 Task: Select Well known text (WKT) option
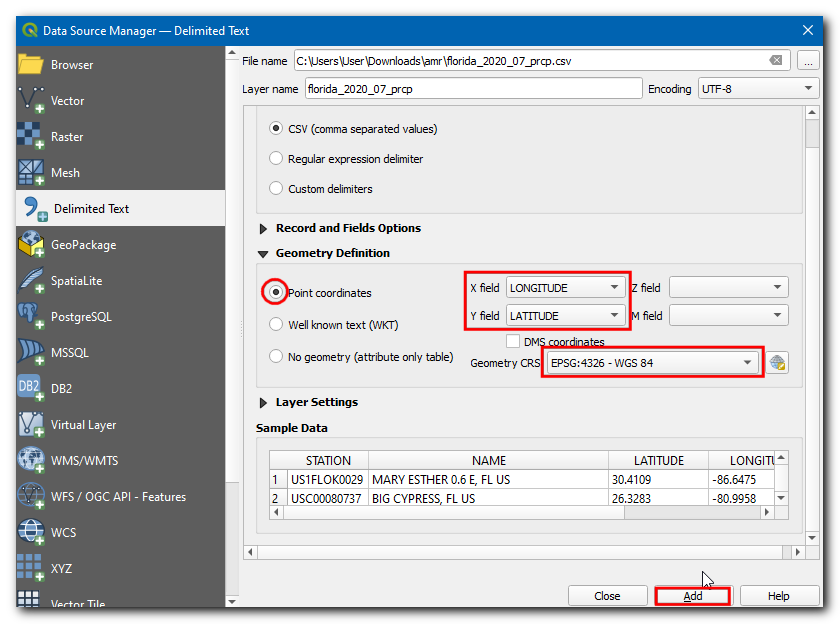coord(276,325)
